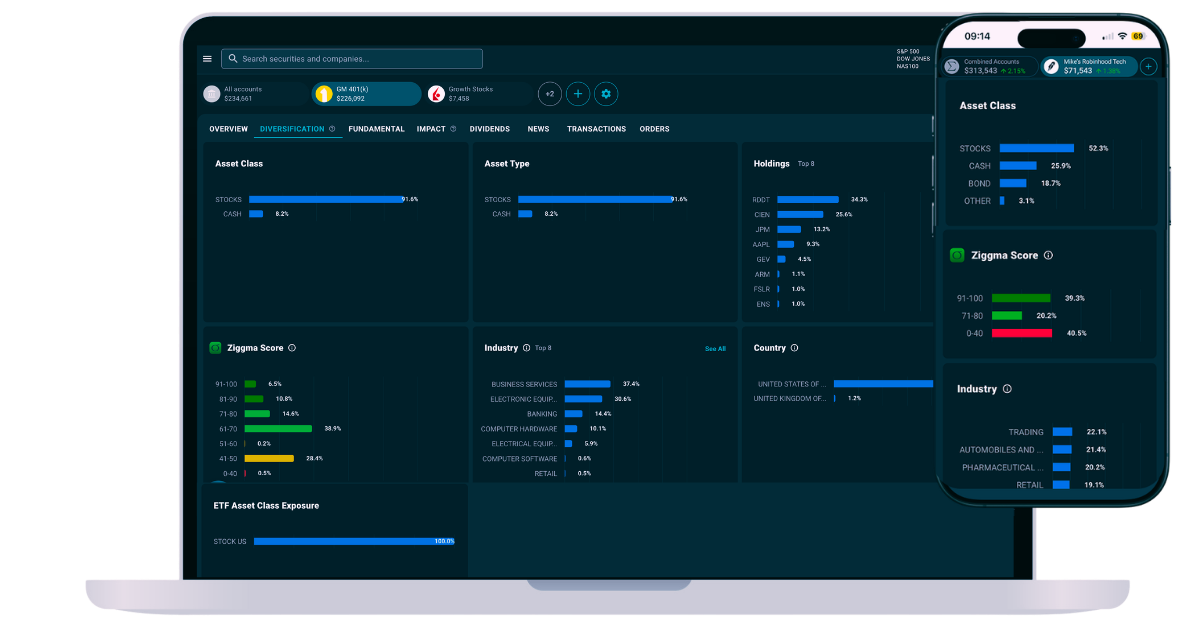The image size is (1200, 630).
Task: Click the CIEN holding row
Action: [804, 214]
